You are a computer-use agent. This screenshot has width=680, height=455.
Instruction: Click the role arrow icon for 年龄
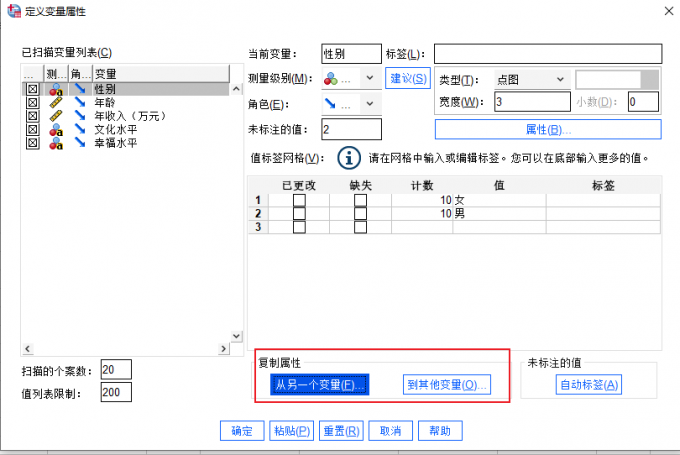[x=80, y=102]
